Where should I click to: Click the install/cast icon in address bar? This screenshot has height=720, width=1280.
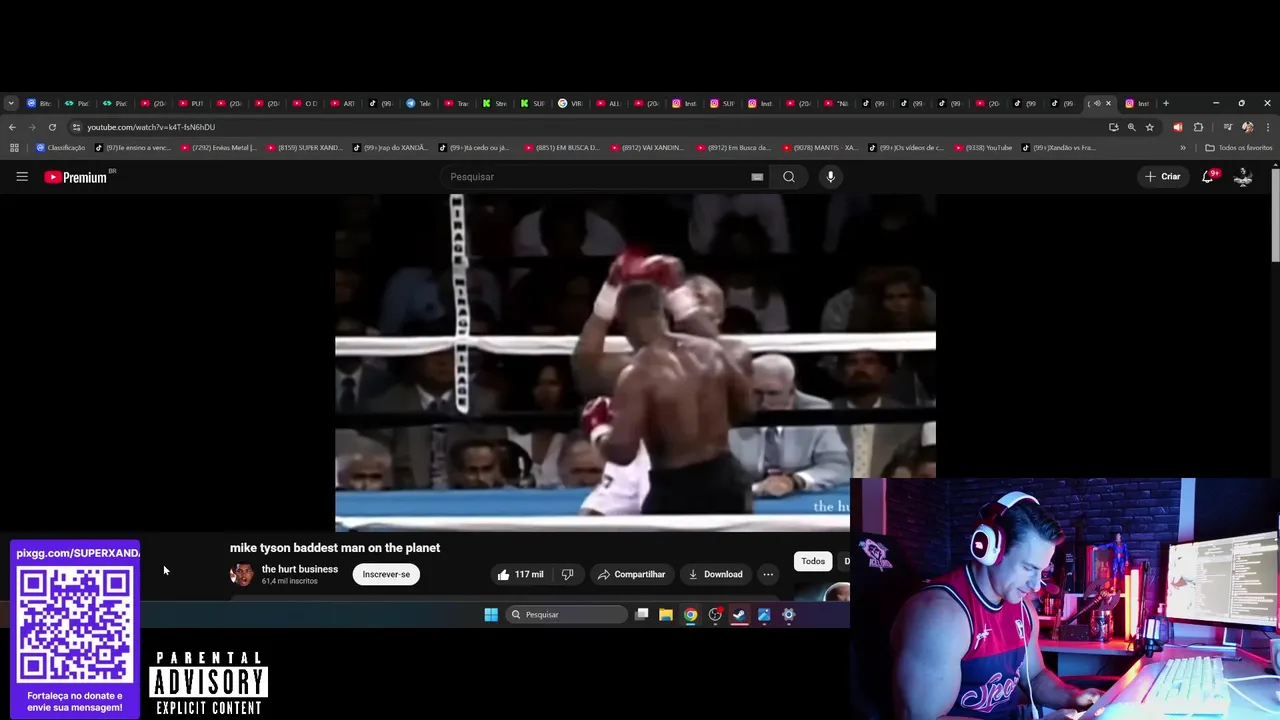(x=1114, y=127)
